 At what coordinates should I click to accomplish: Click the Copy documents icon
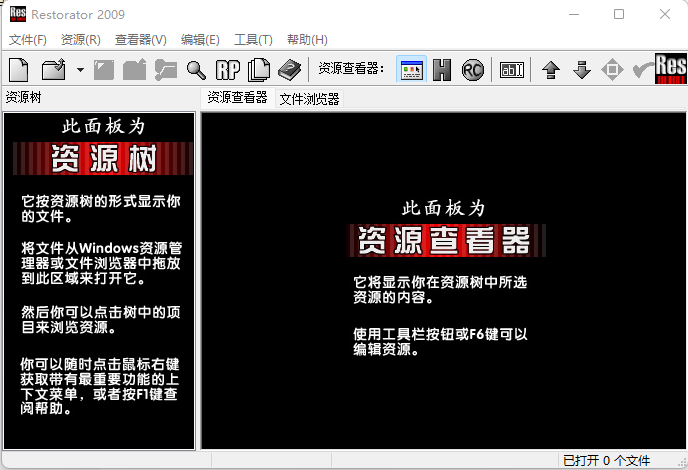coord(259,70)
